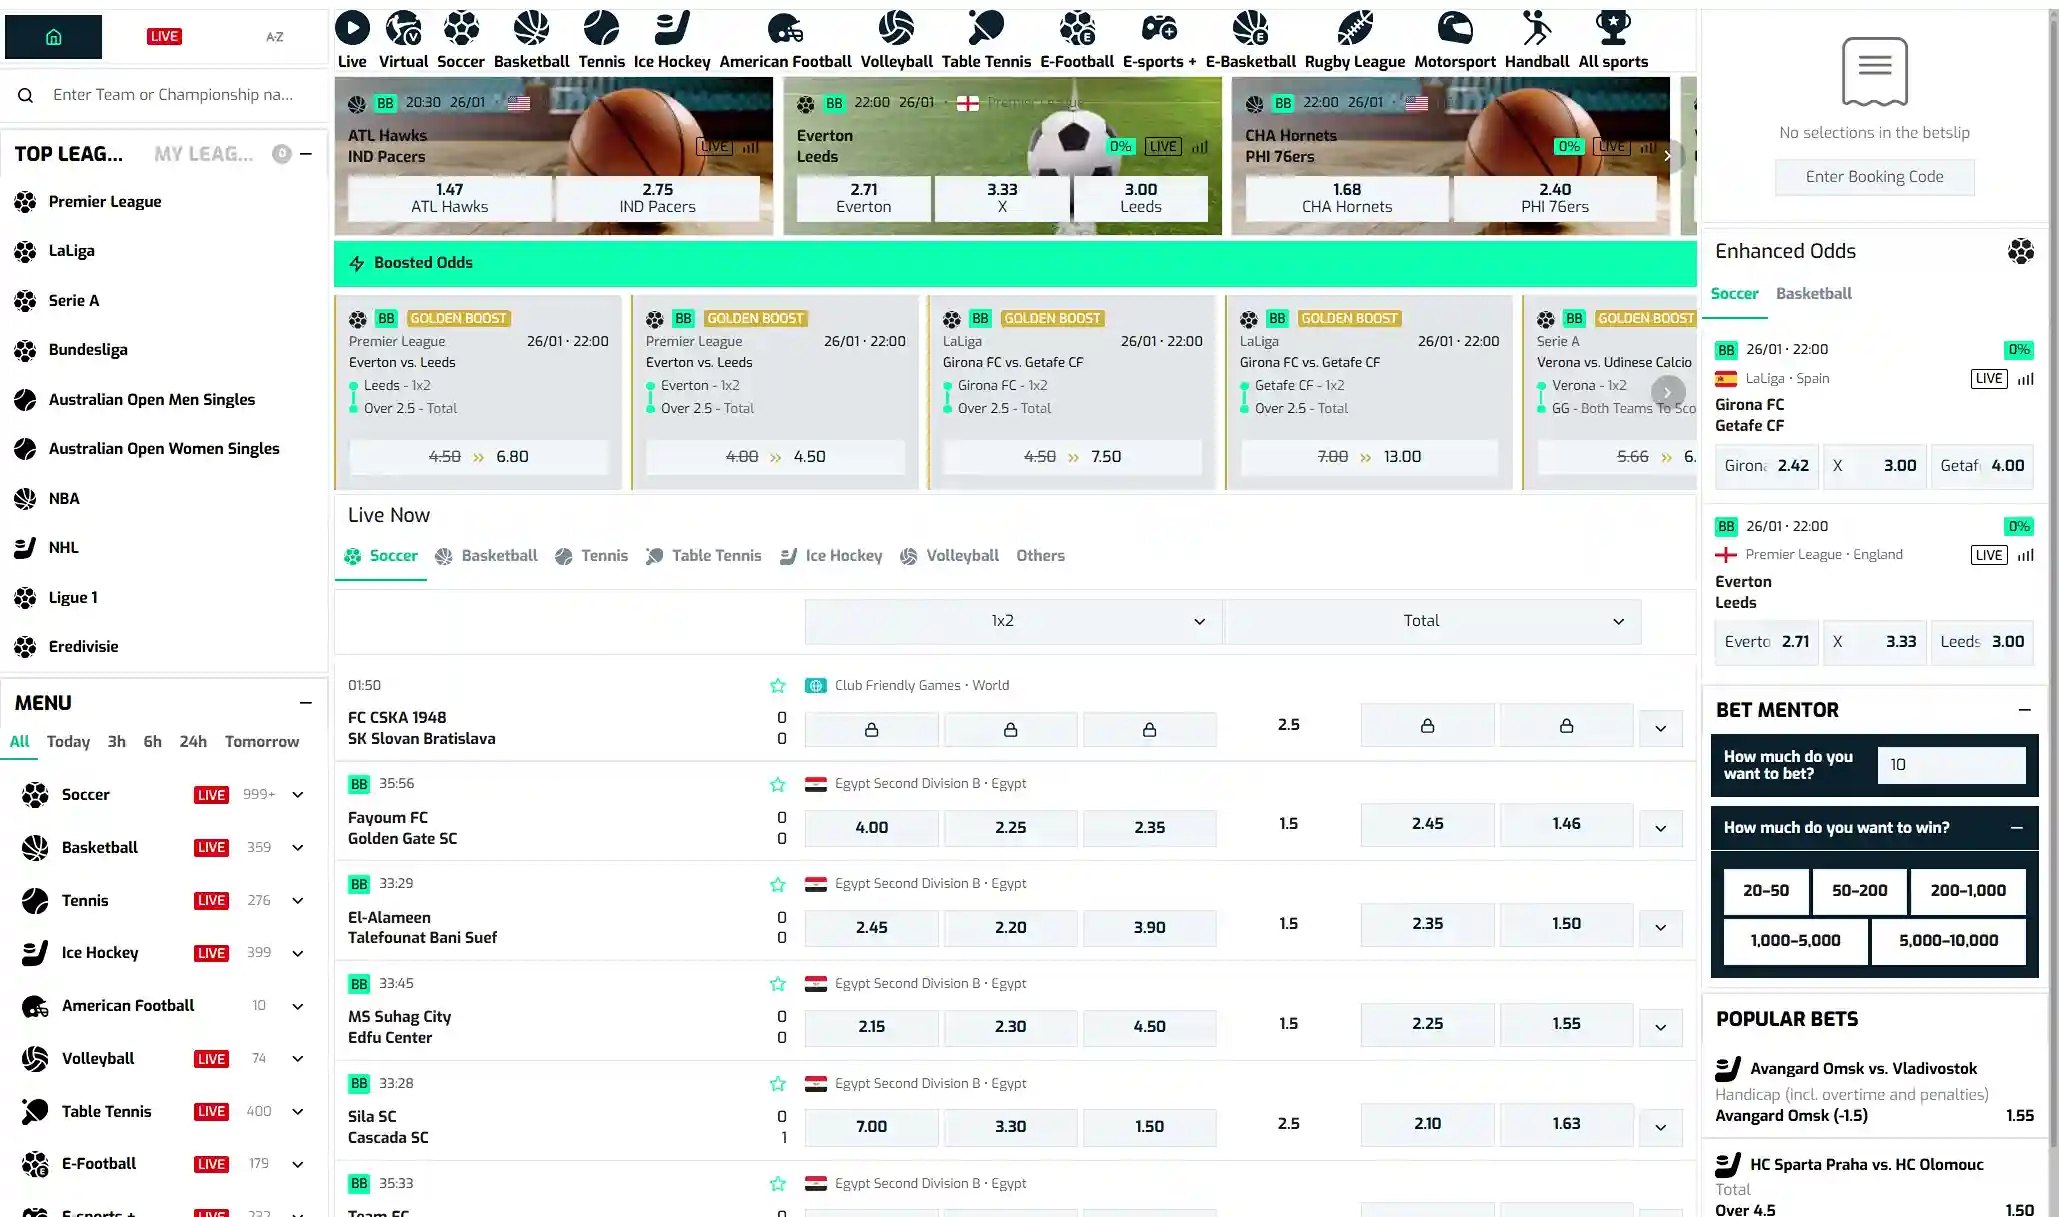The width and height of the screenshot is (2059, 1217).
Task: Select the Tomorrow filter tab
Action: point(261,741)
